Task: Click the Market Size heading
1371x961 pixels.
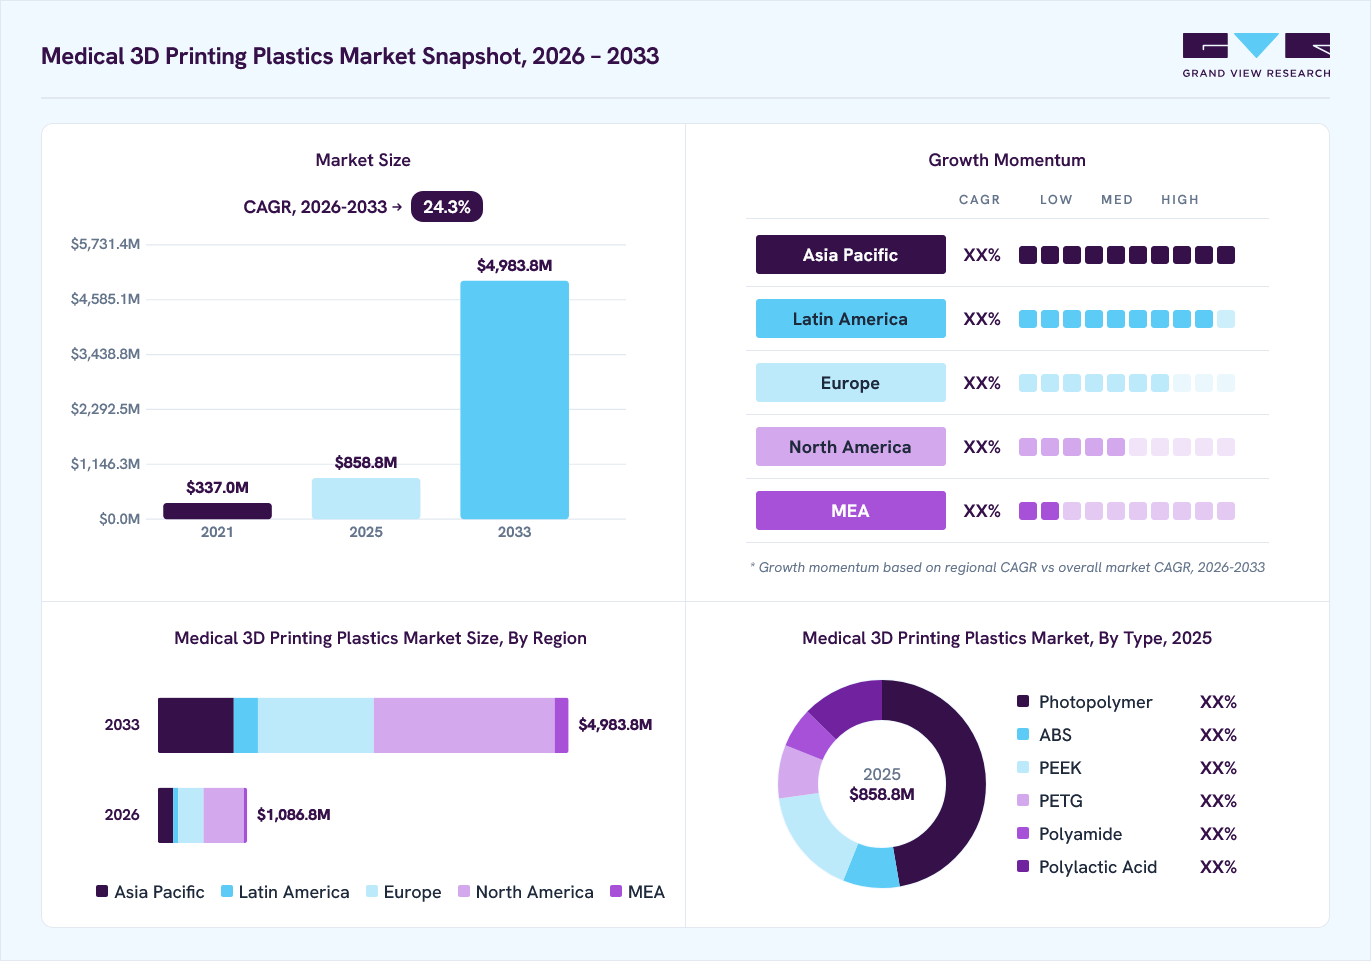Action: click(363, 160)
